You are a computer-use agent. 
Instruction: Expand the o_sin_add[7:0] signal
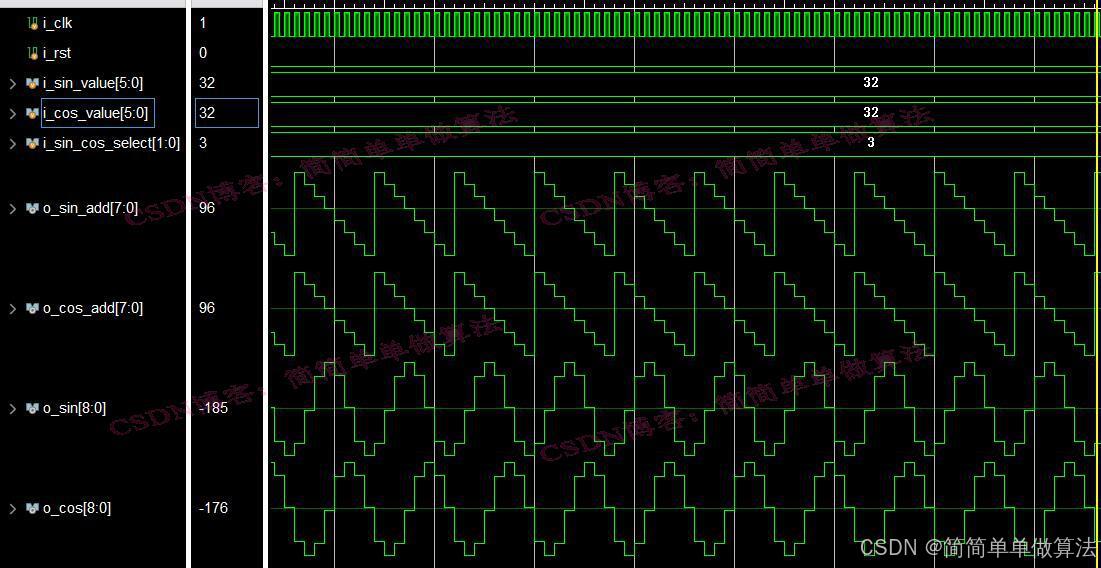12,209
